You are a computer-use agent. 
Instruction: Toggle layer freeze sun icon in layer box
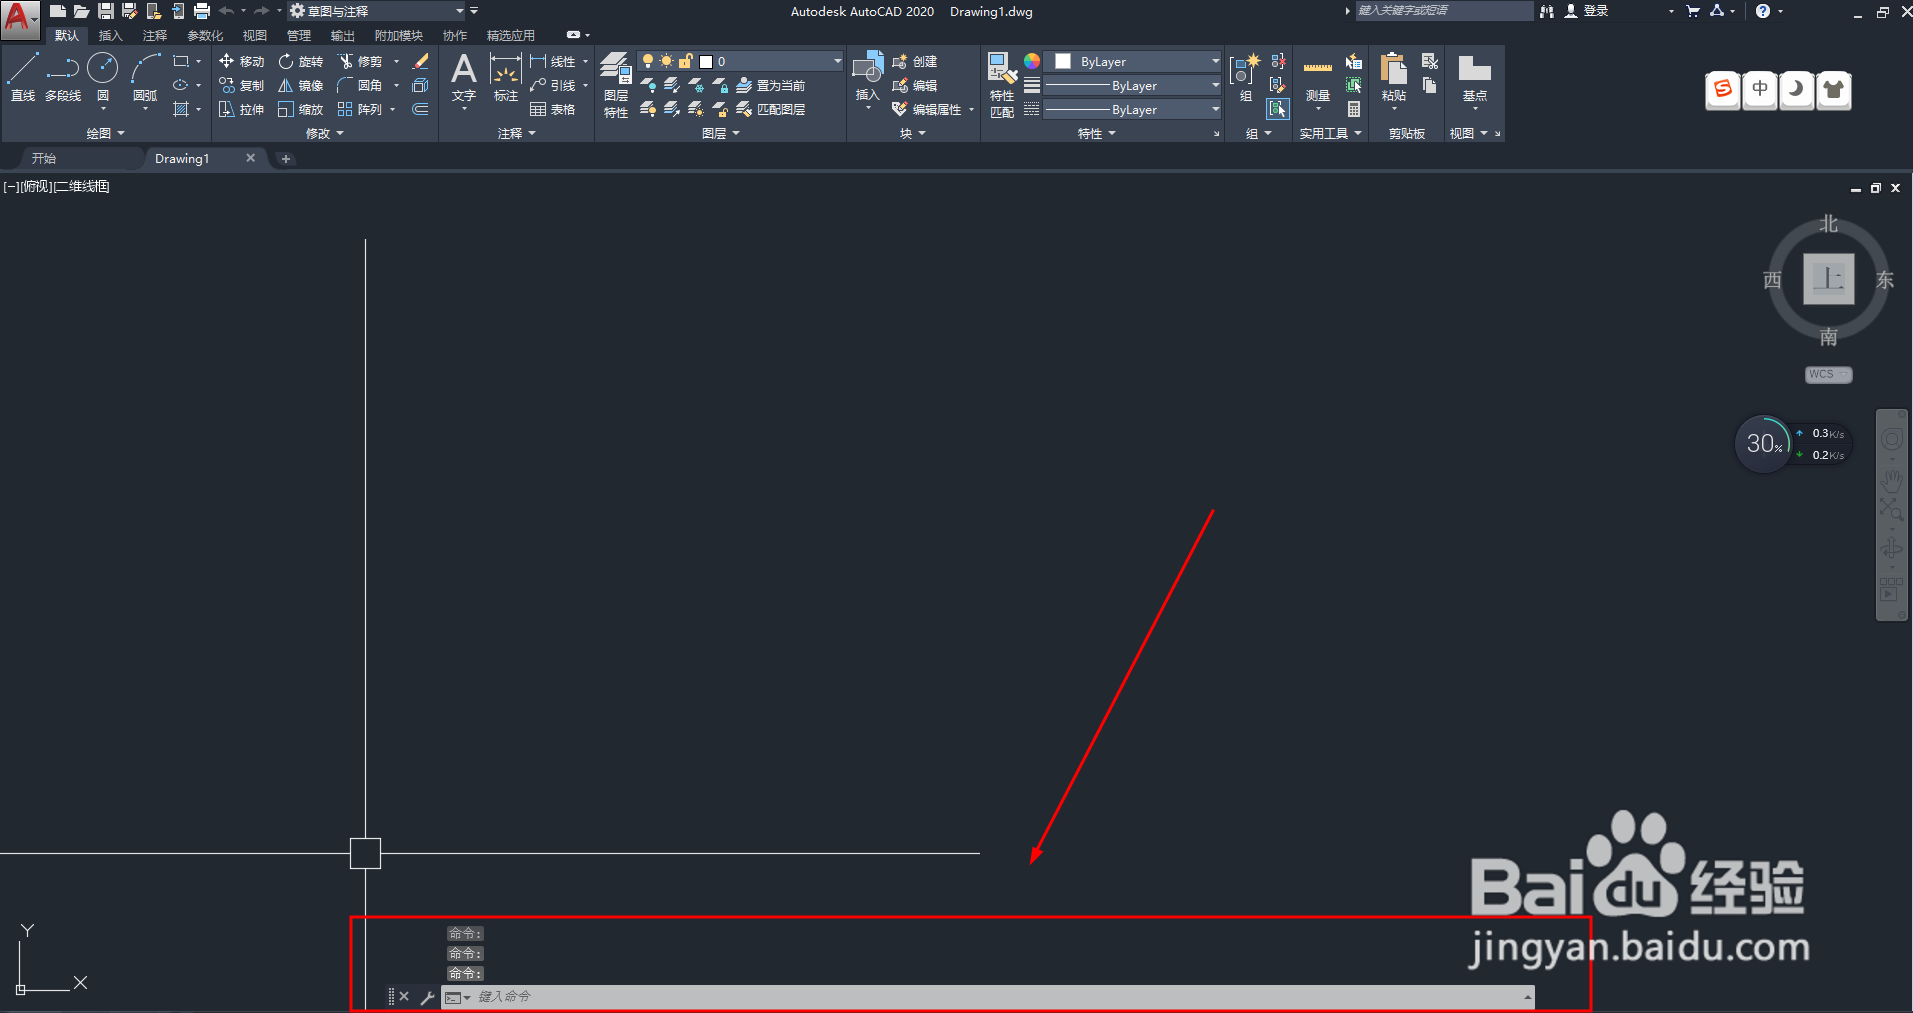coord(666,61)
